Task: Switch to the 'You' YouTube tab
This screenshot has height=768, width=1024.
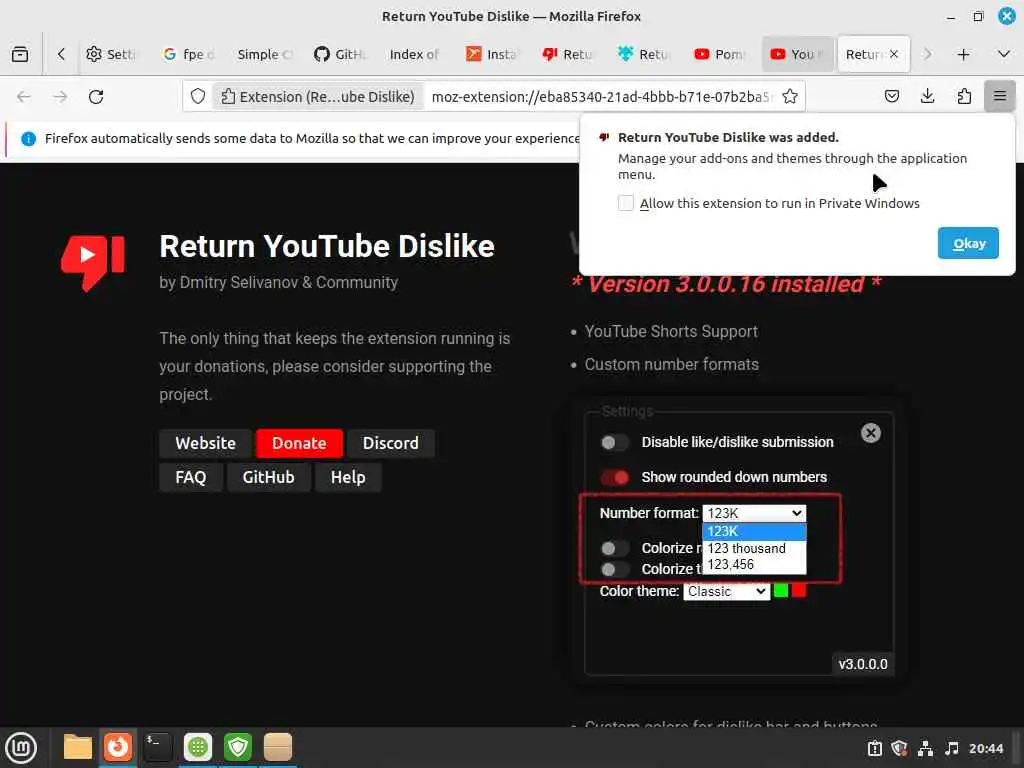Action: pos(795,54)
